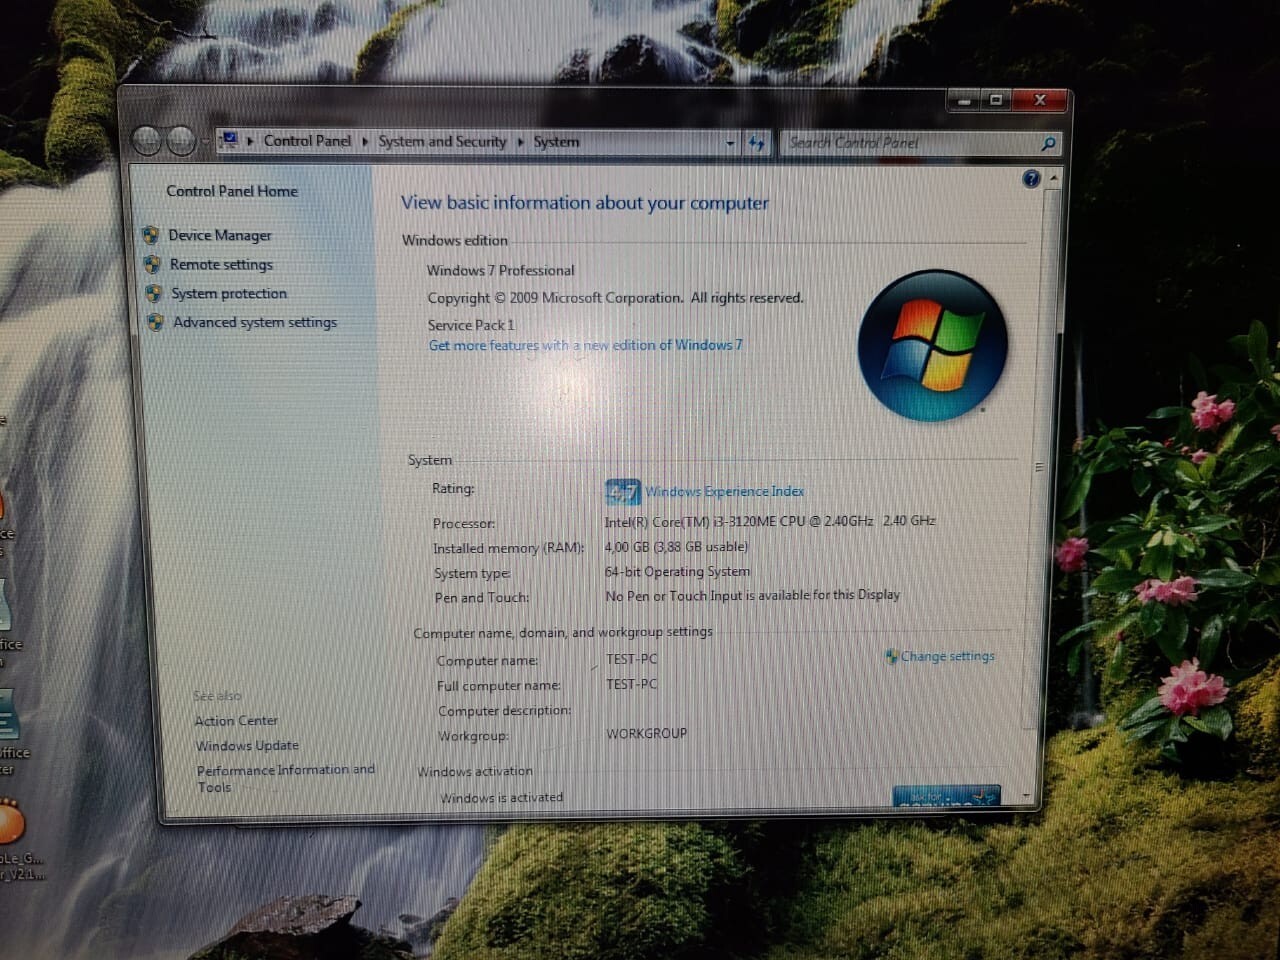
Task: Close the System window
Action: click(x=1040, y=101)
